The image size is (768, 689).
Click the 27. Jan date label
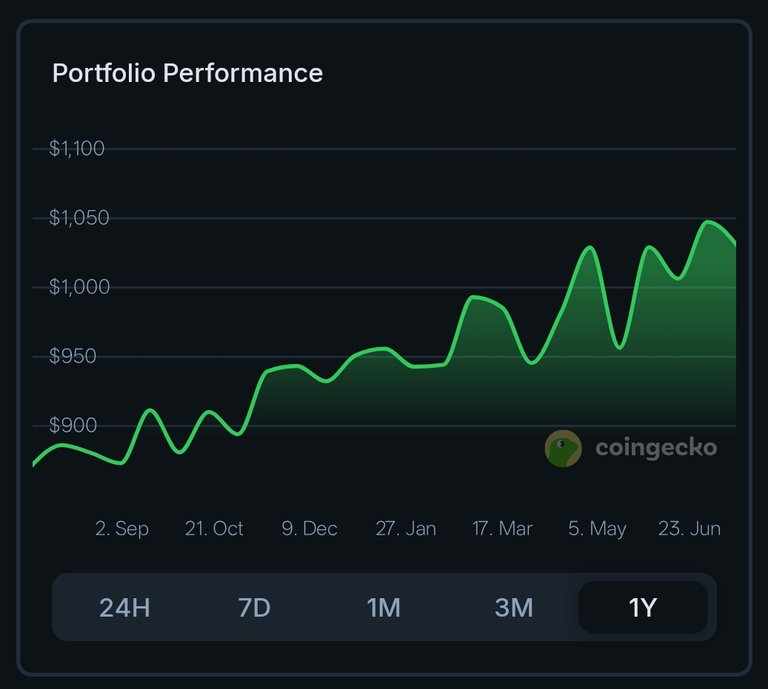tap(406, 528)
